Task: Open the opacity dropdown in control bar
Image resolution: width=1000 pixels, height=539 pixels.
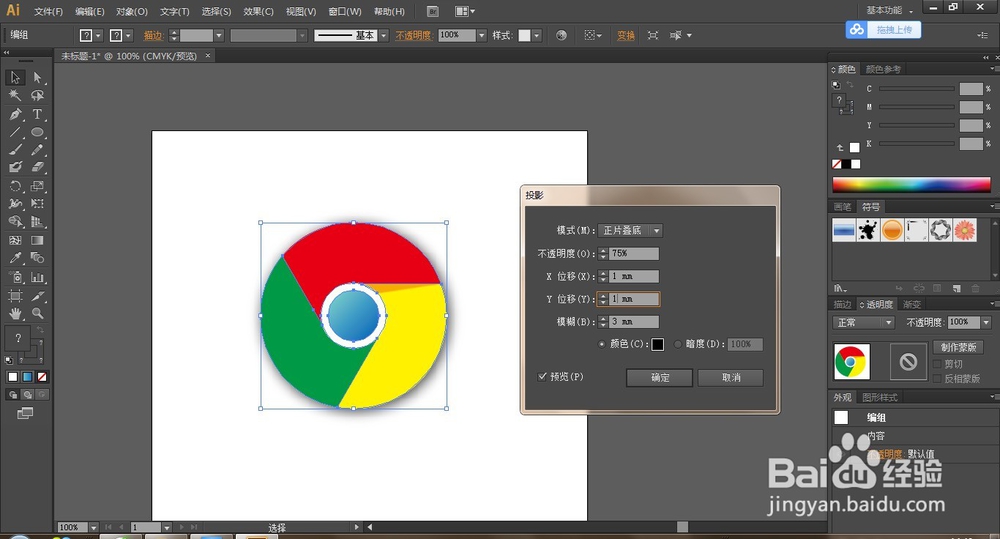Action: click(x=482, y=35)
